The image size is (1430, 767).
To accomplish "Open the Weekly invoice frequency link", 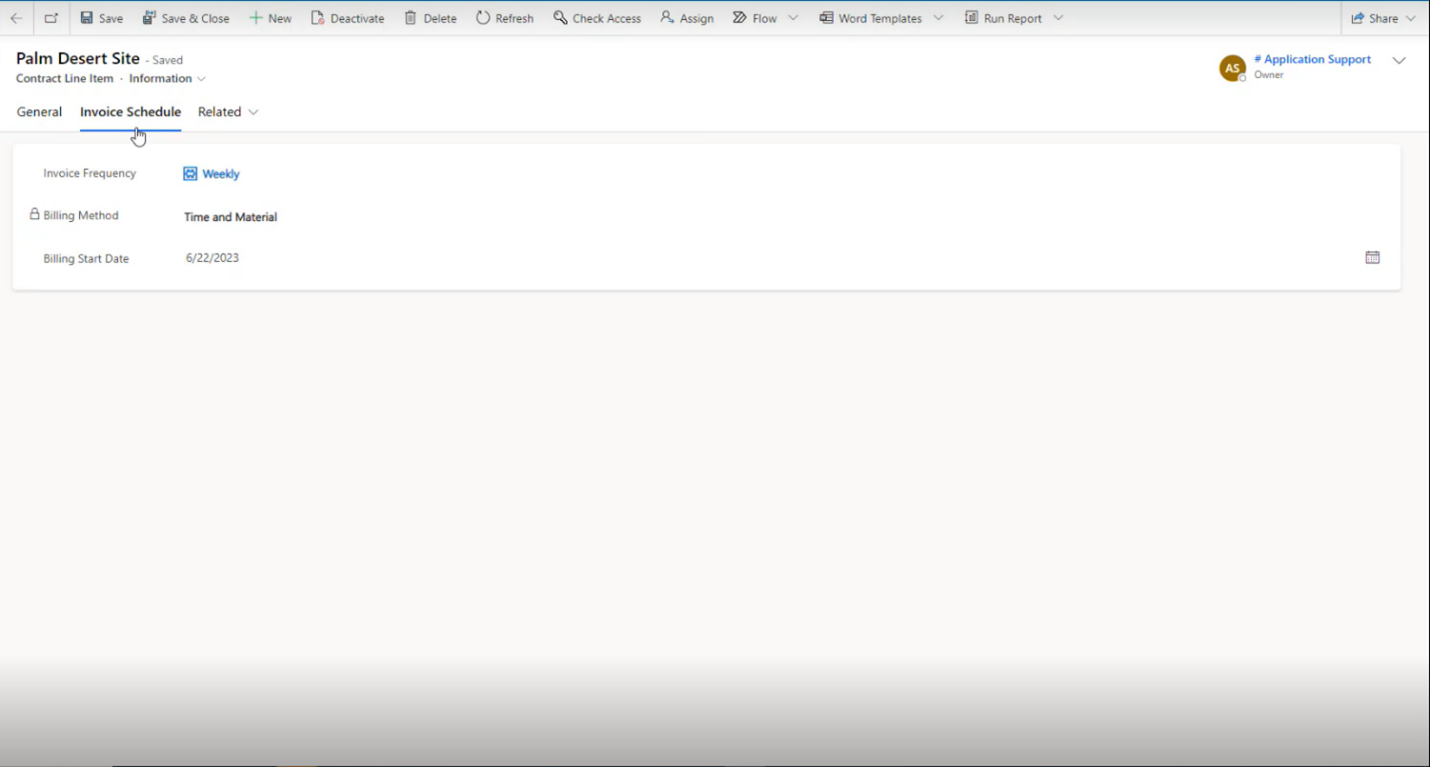I will point(220,174).
